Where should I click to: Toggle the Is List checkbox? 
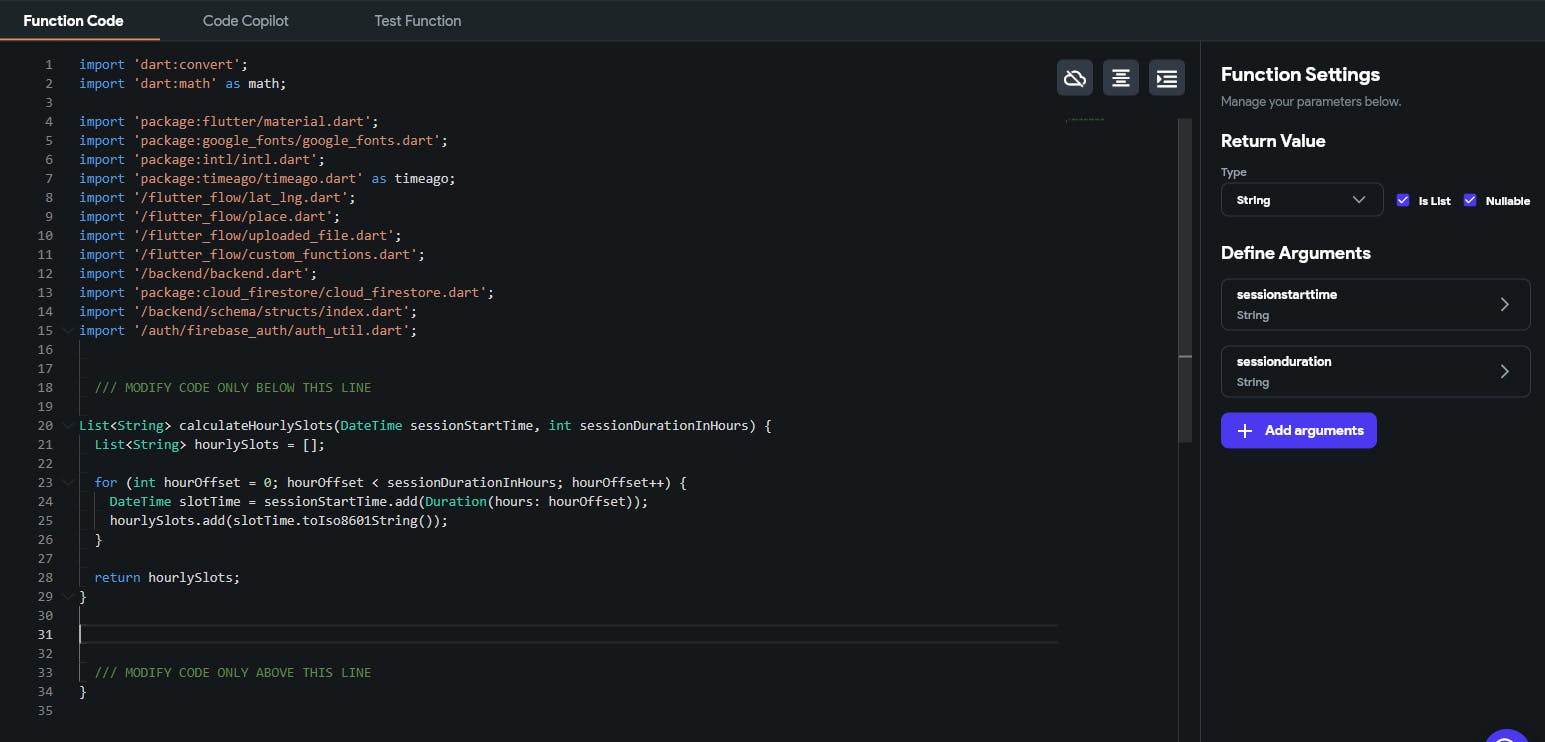[1403, 200]
